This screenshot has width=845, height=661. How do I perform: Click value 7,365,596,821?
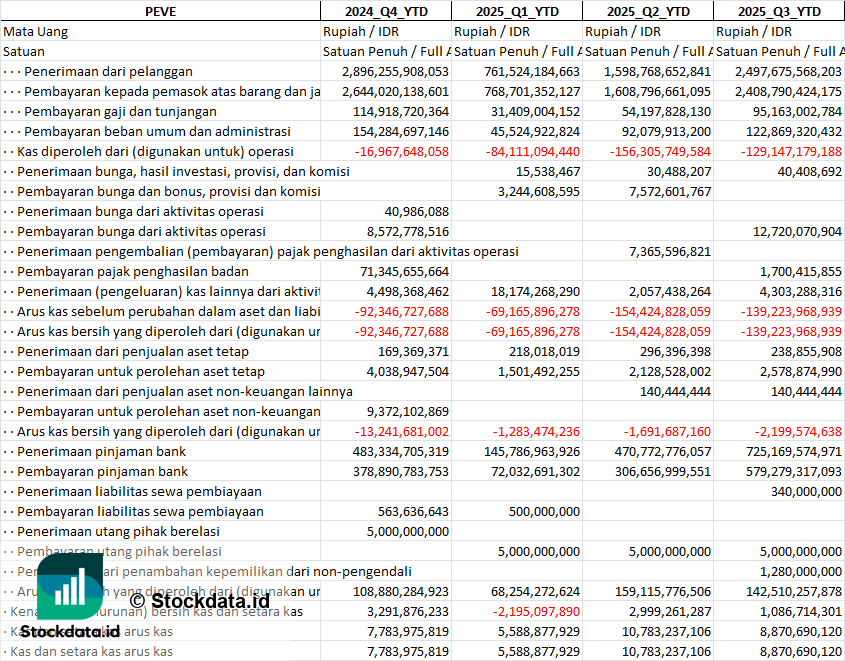coord(669,251)
